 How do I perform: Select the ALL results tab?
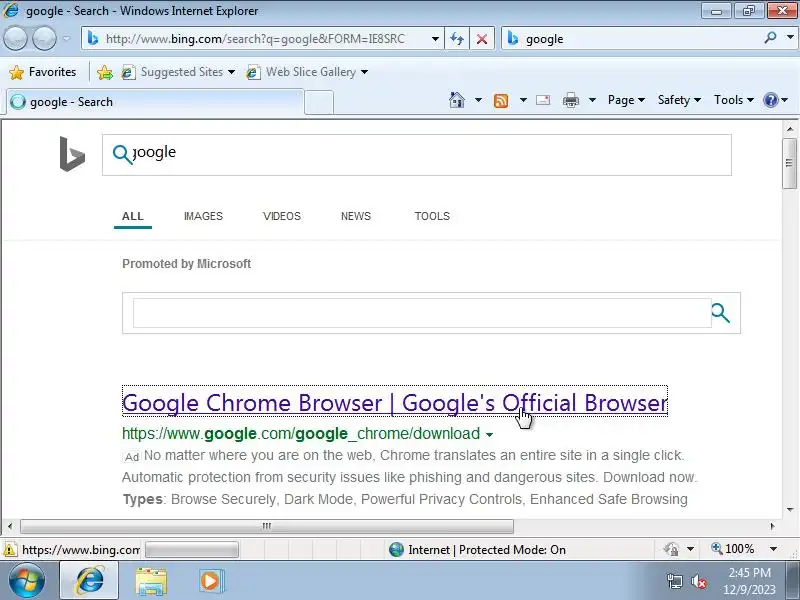(x=133, y=216)
